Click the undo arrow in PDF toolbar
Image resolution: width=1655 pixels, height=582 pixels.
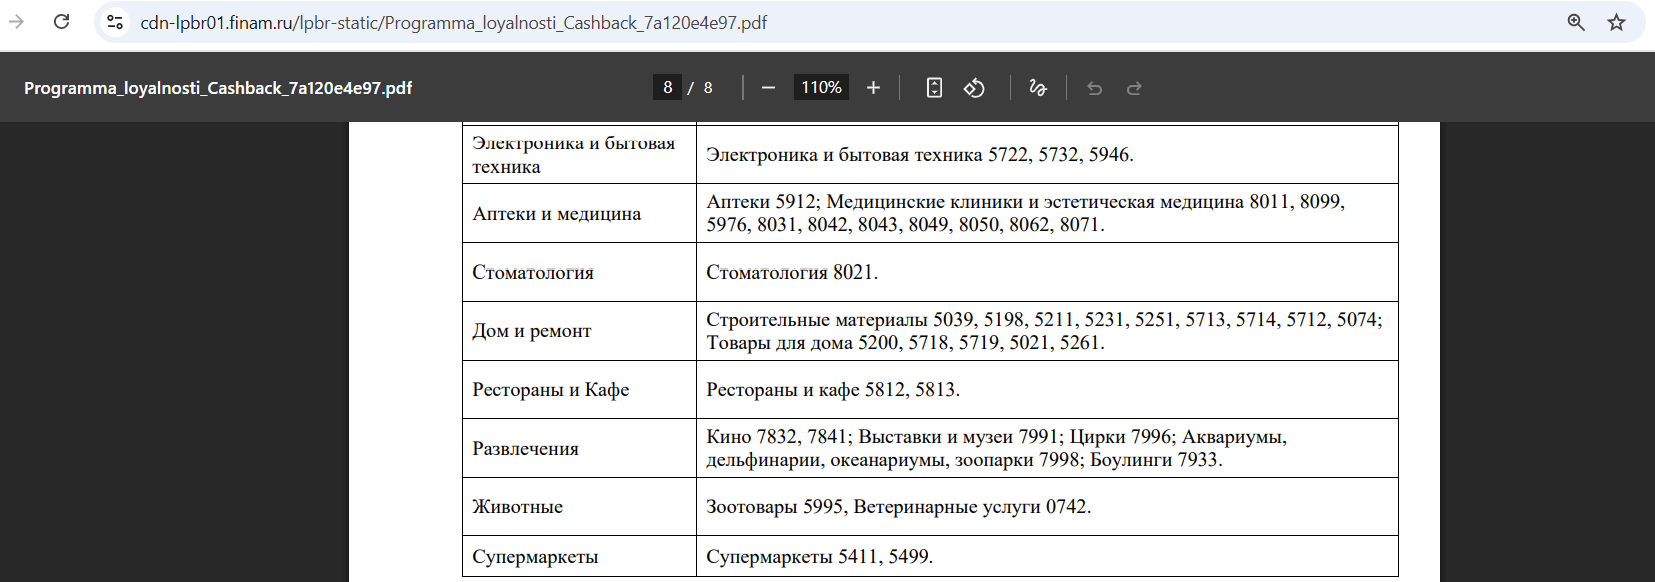point(1094,88)
